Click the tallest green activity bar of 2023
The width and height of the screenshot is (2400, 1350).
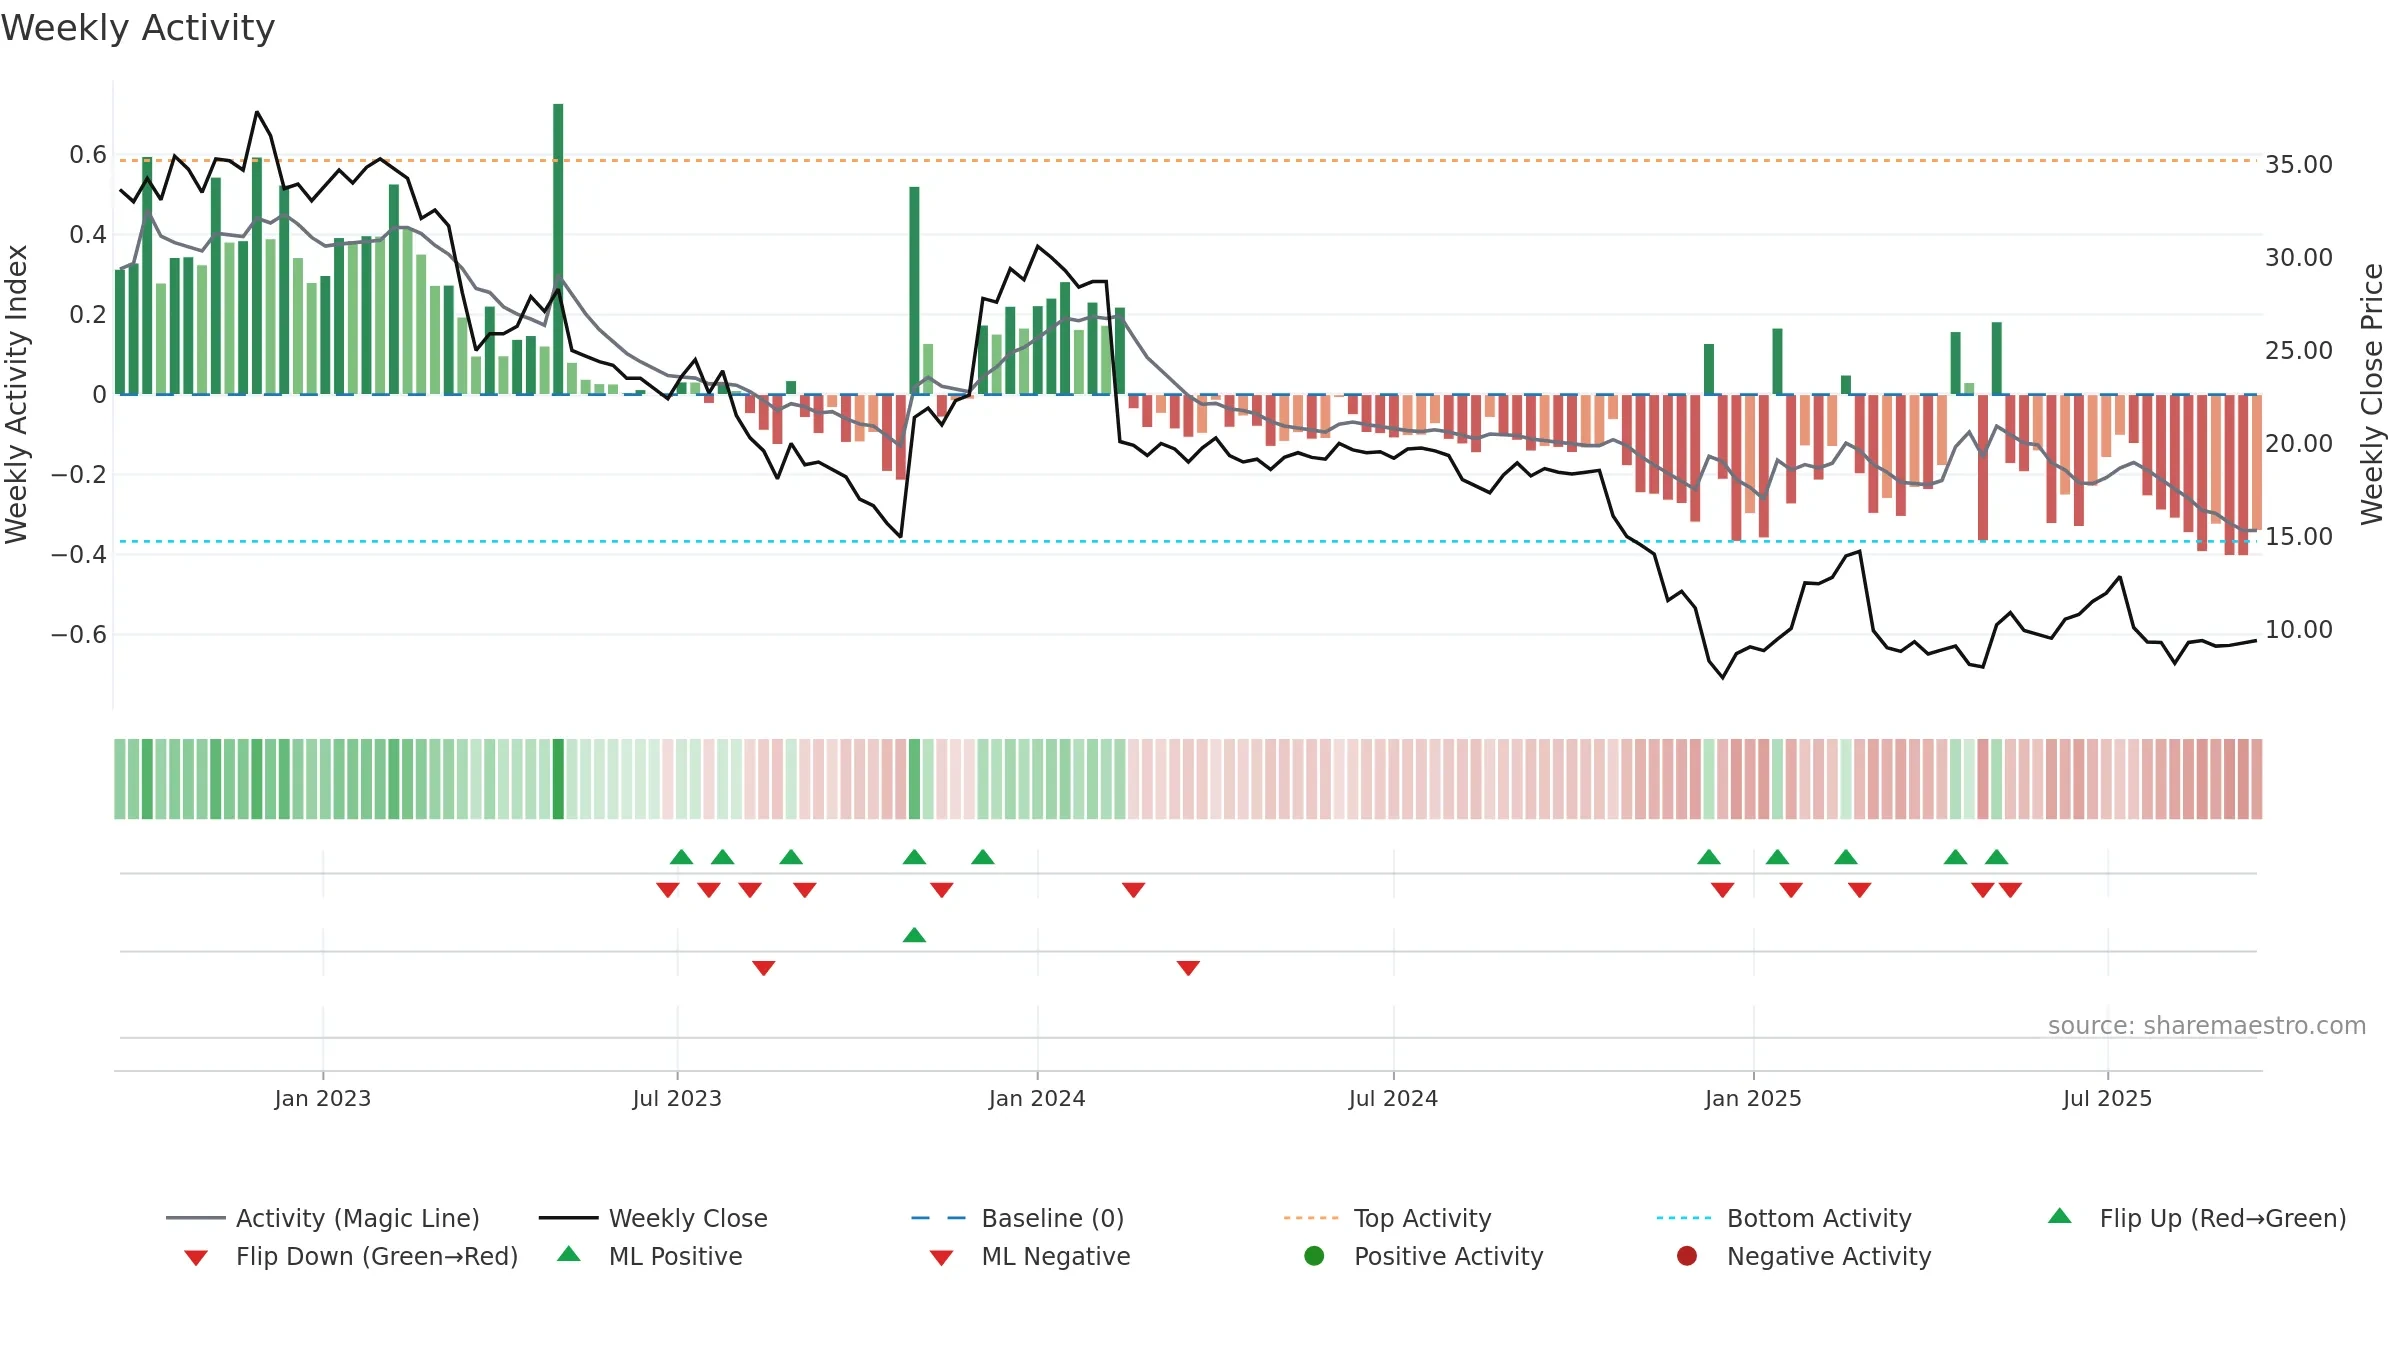tap(558, 248)
